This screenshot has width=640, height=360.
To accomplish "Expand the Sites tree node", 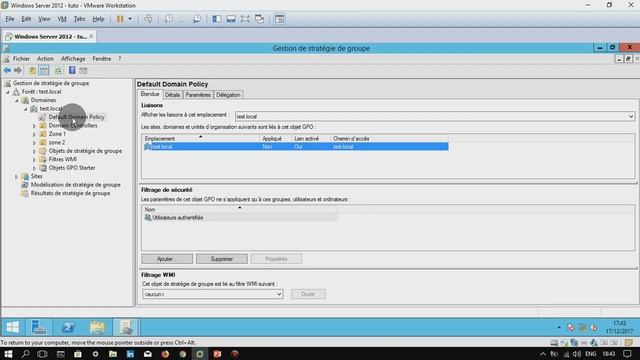I will (16, 177).
